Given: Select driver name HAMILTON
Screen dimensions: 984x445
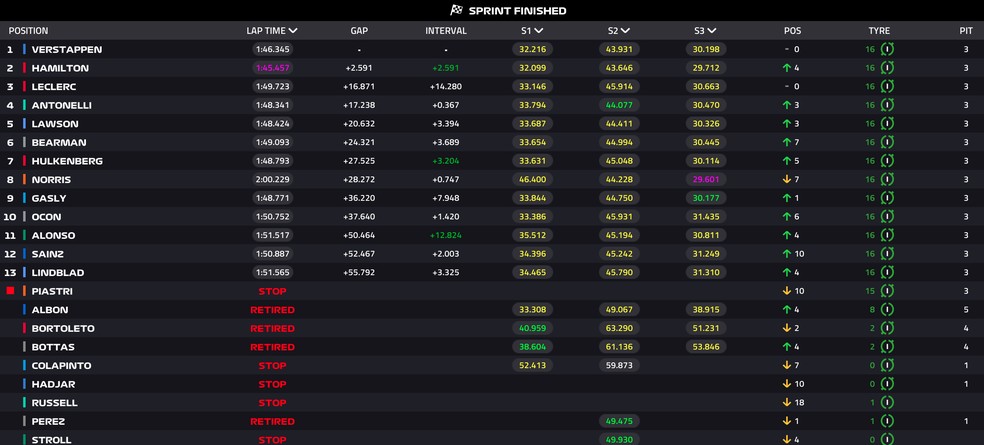Looking at the screenshot, I should point(60,68).
